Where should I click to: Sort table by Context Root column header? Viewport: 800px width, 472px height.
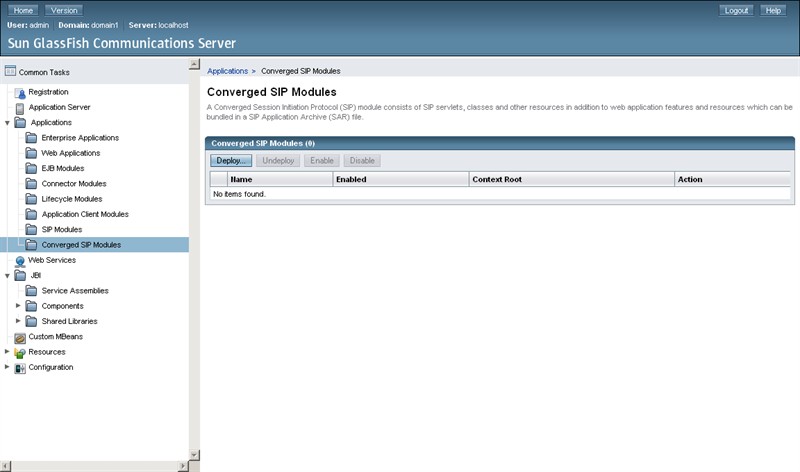[497, 179]
